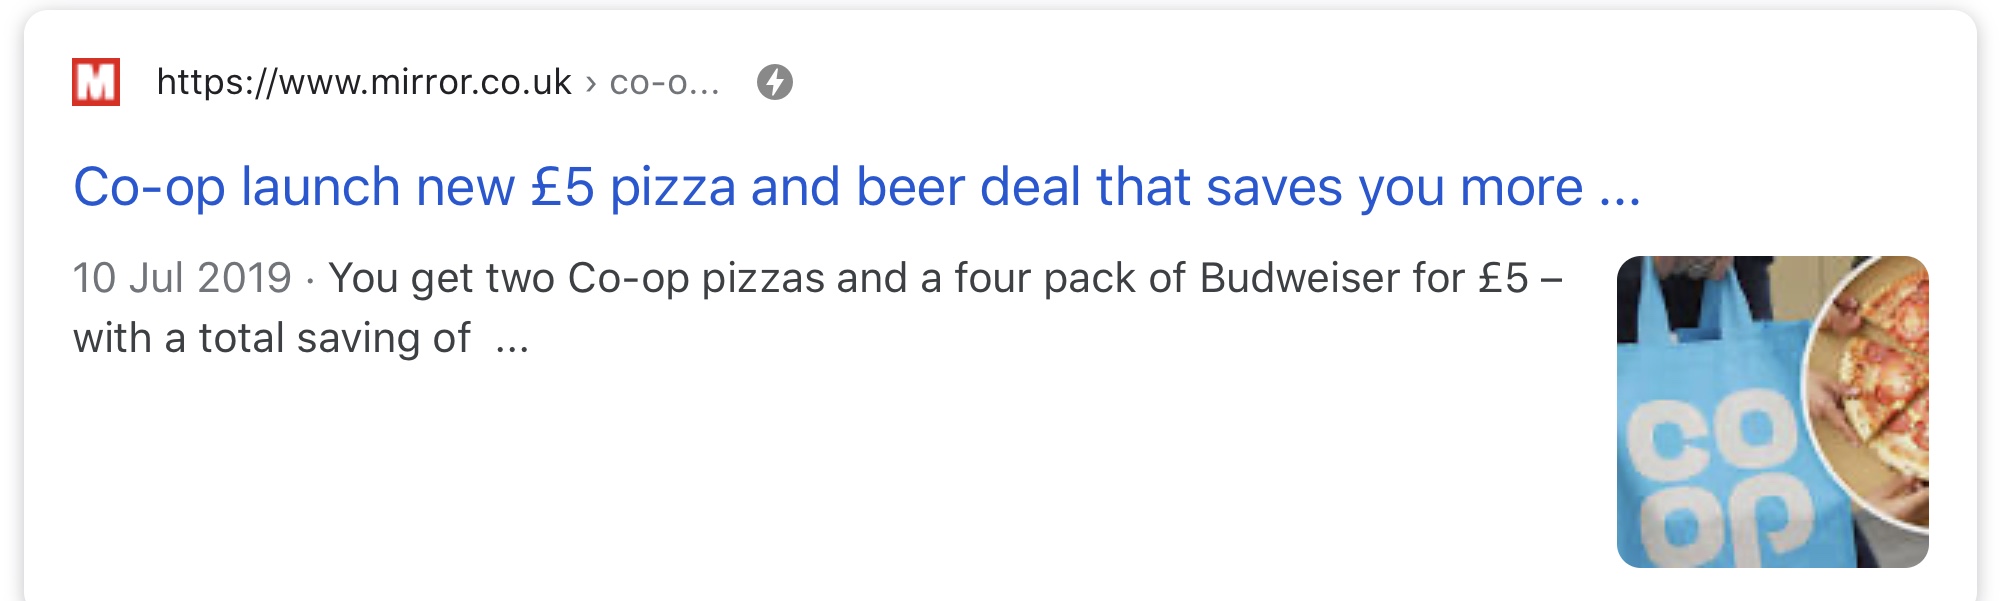The image size is (2000, 601).
Task: Click the '10 Jul 2019' date text
Action: pyautogui.click(x=182, y=278)
